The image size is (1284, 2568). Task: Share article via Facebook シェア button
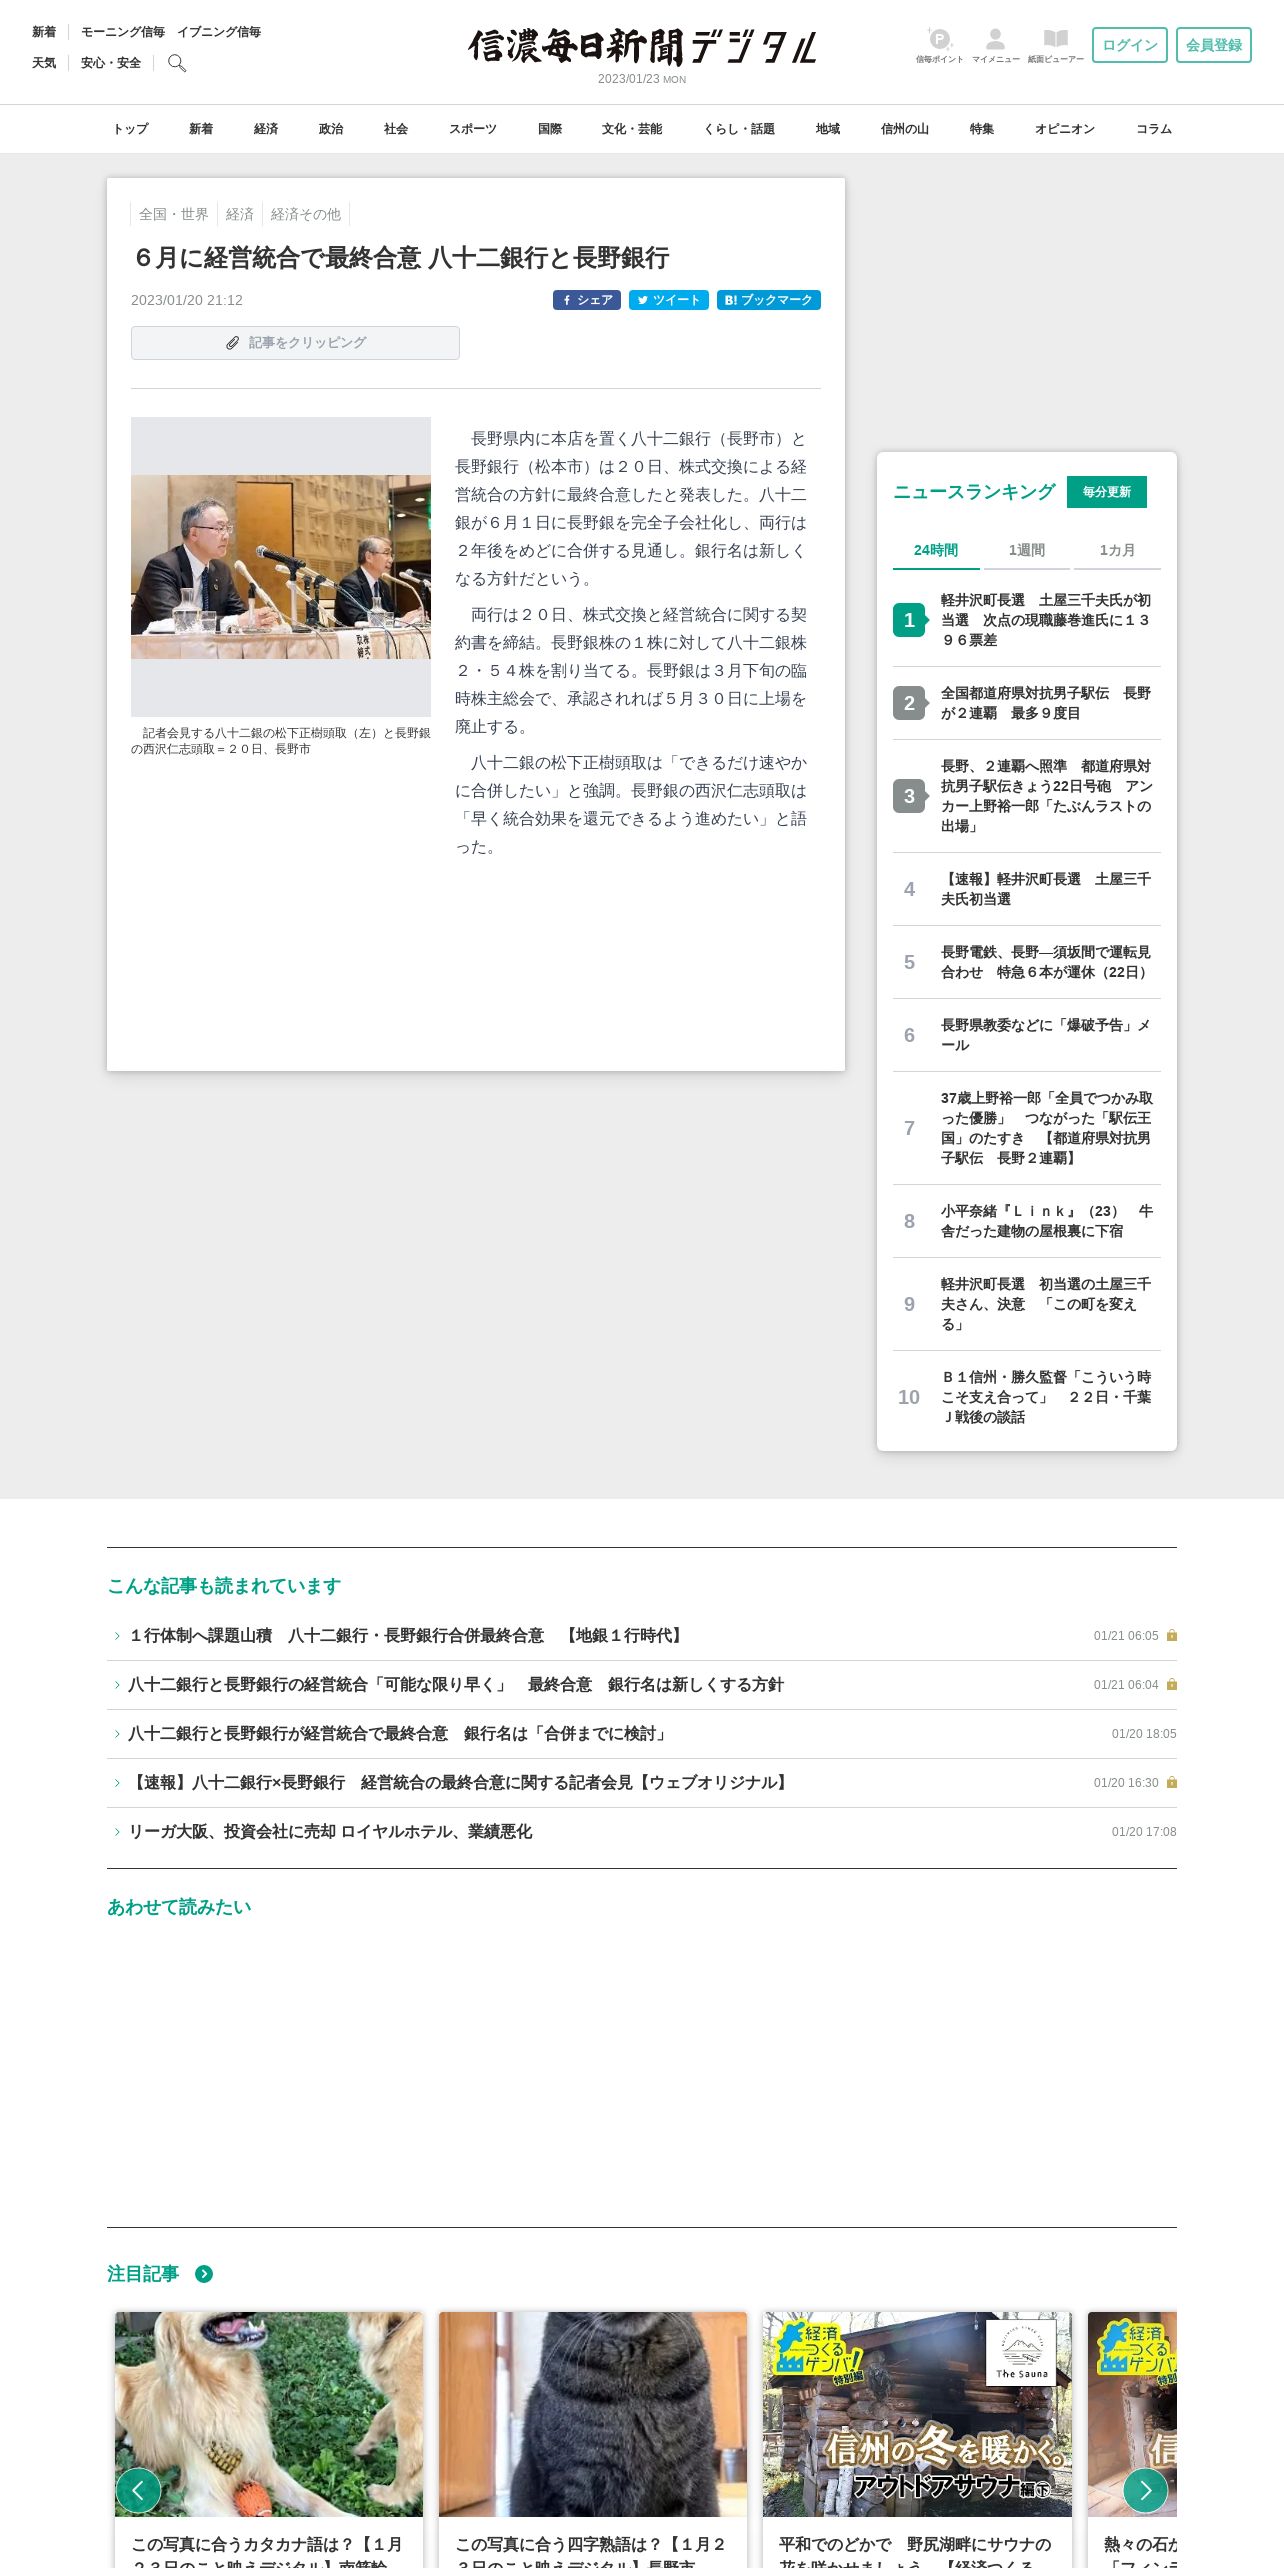point(587,300)
